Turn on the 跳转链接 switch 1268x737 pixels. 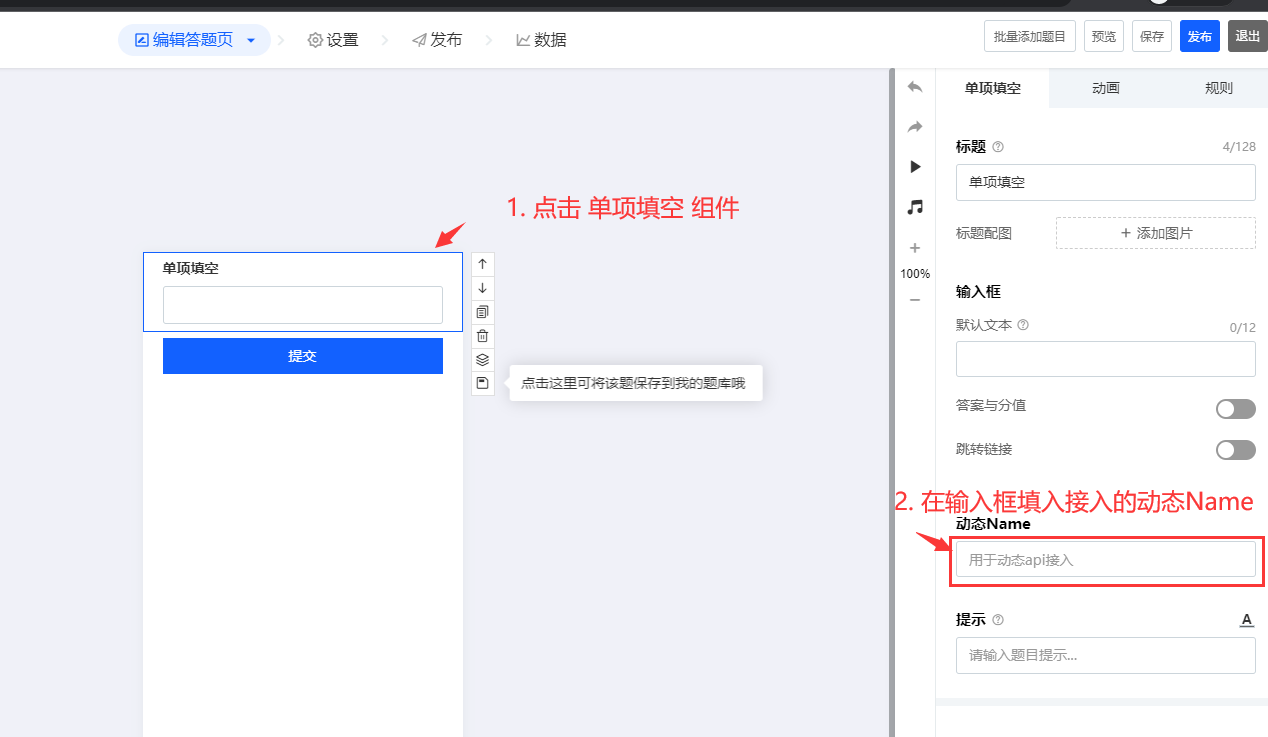[x=1235, y=450]
